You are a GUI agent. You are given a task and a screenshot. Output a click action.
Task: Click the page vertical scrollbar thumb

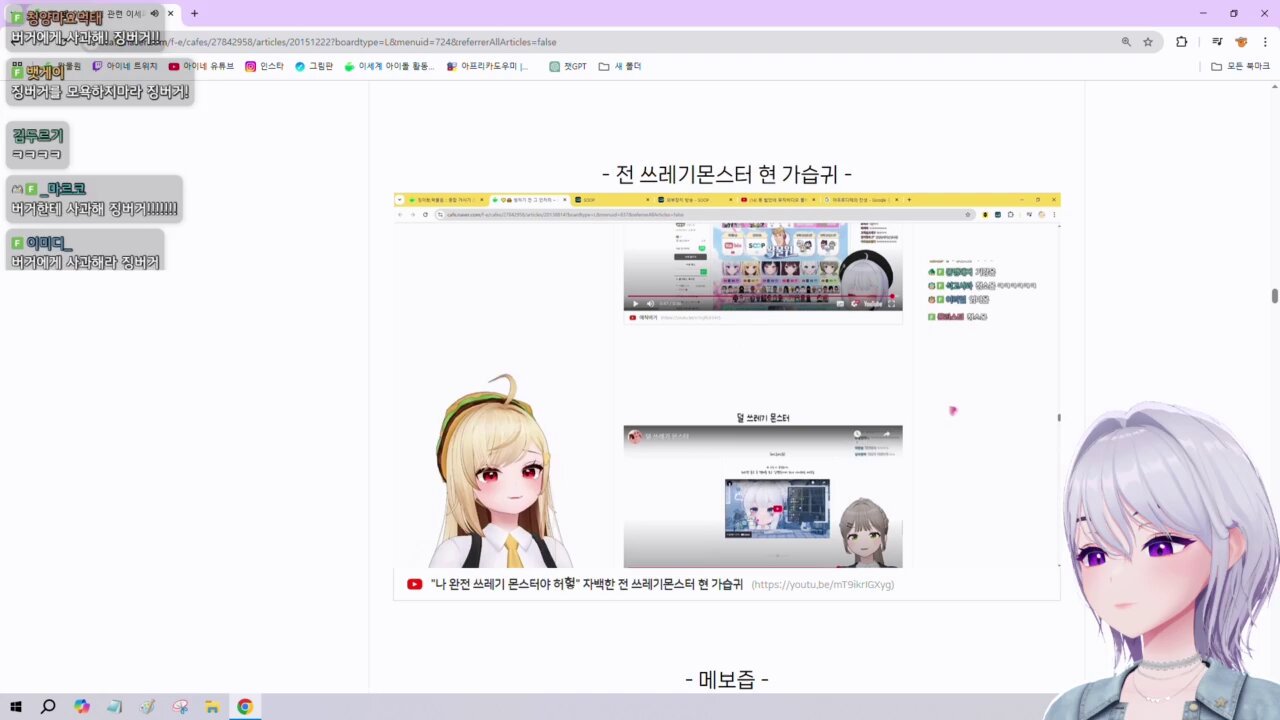point(1274,296)
